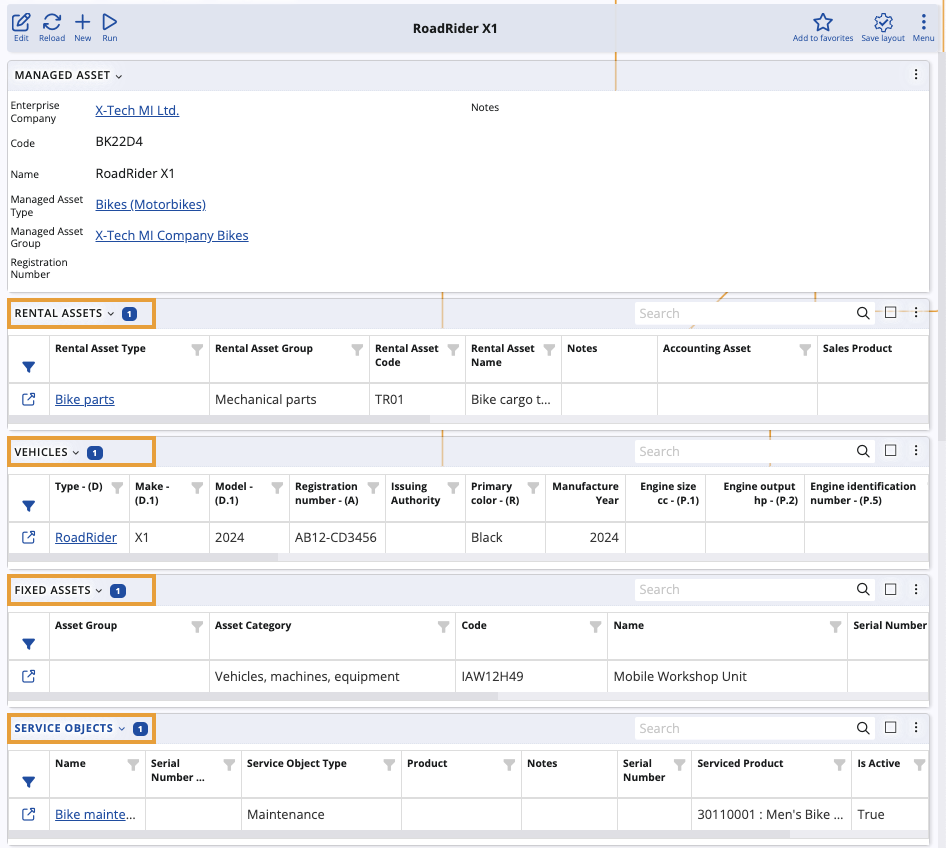Image resolution: width=946 pixels, height=848 pixels.
Task: Open Bike parts rental asset link
Action: pyautogui.click(x=84, y=399)
